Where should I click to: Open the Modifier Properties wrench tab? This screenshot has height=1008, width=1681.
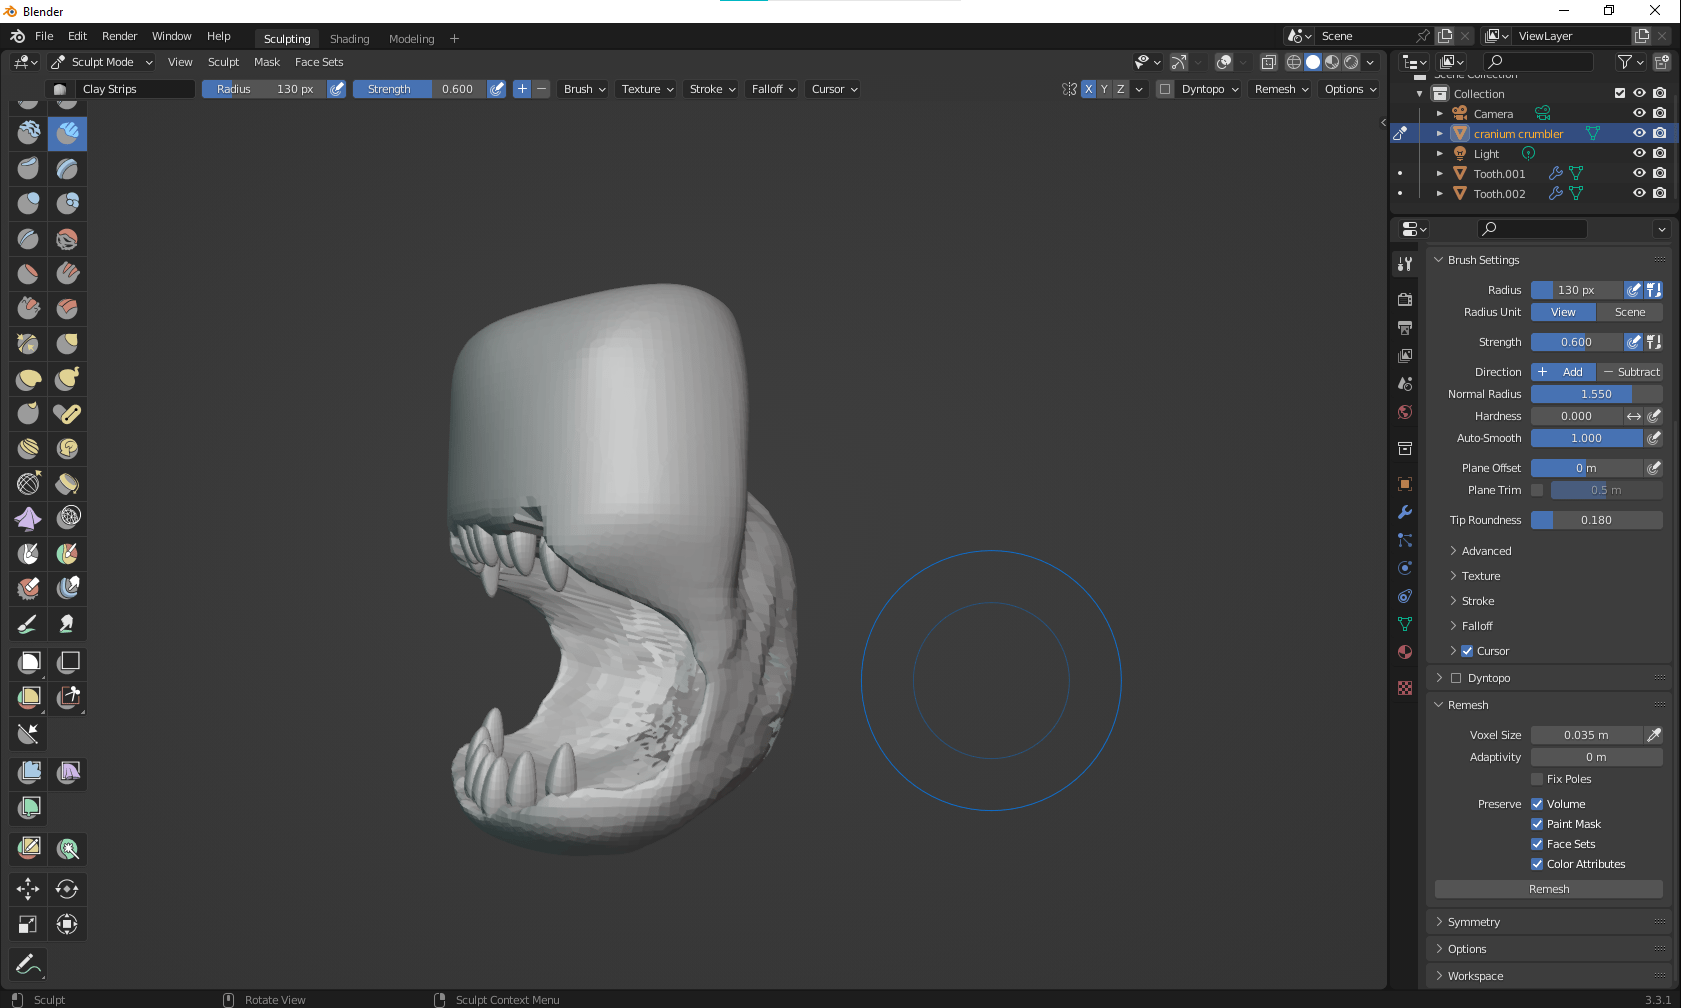1405,512
